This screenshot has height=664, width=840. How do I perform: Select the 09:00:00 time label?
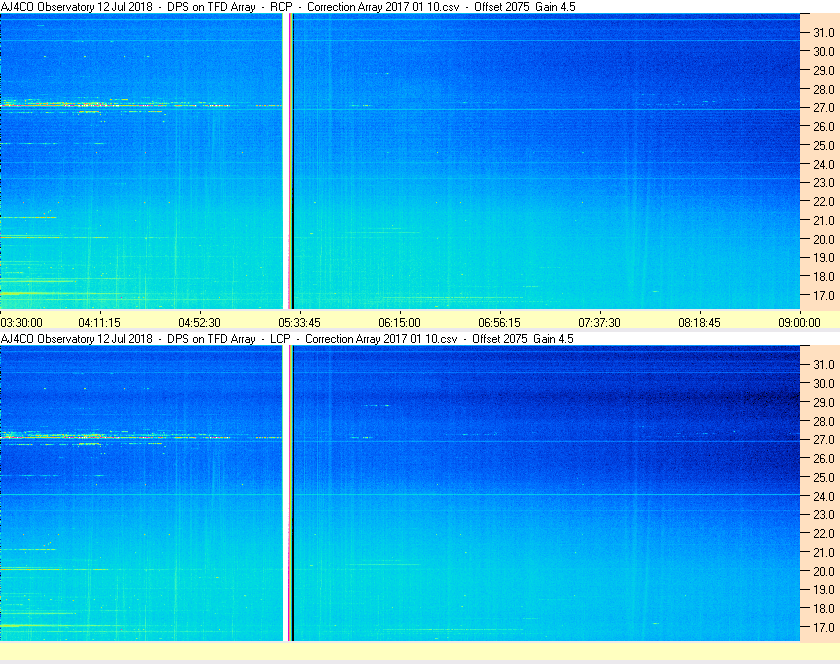(799, 323)
